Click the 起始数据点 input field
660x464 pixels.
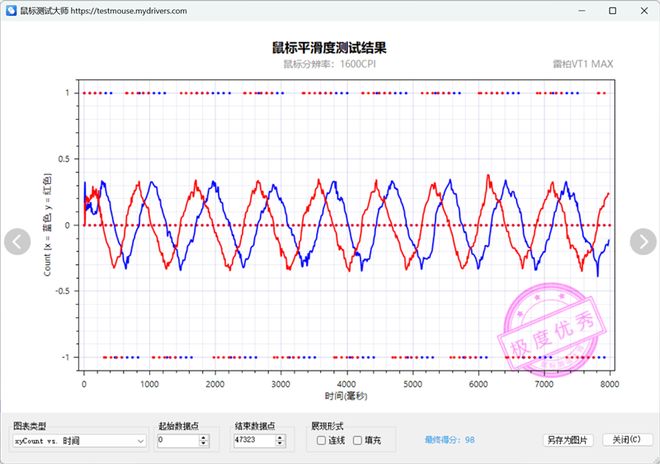coord(177,440)
